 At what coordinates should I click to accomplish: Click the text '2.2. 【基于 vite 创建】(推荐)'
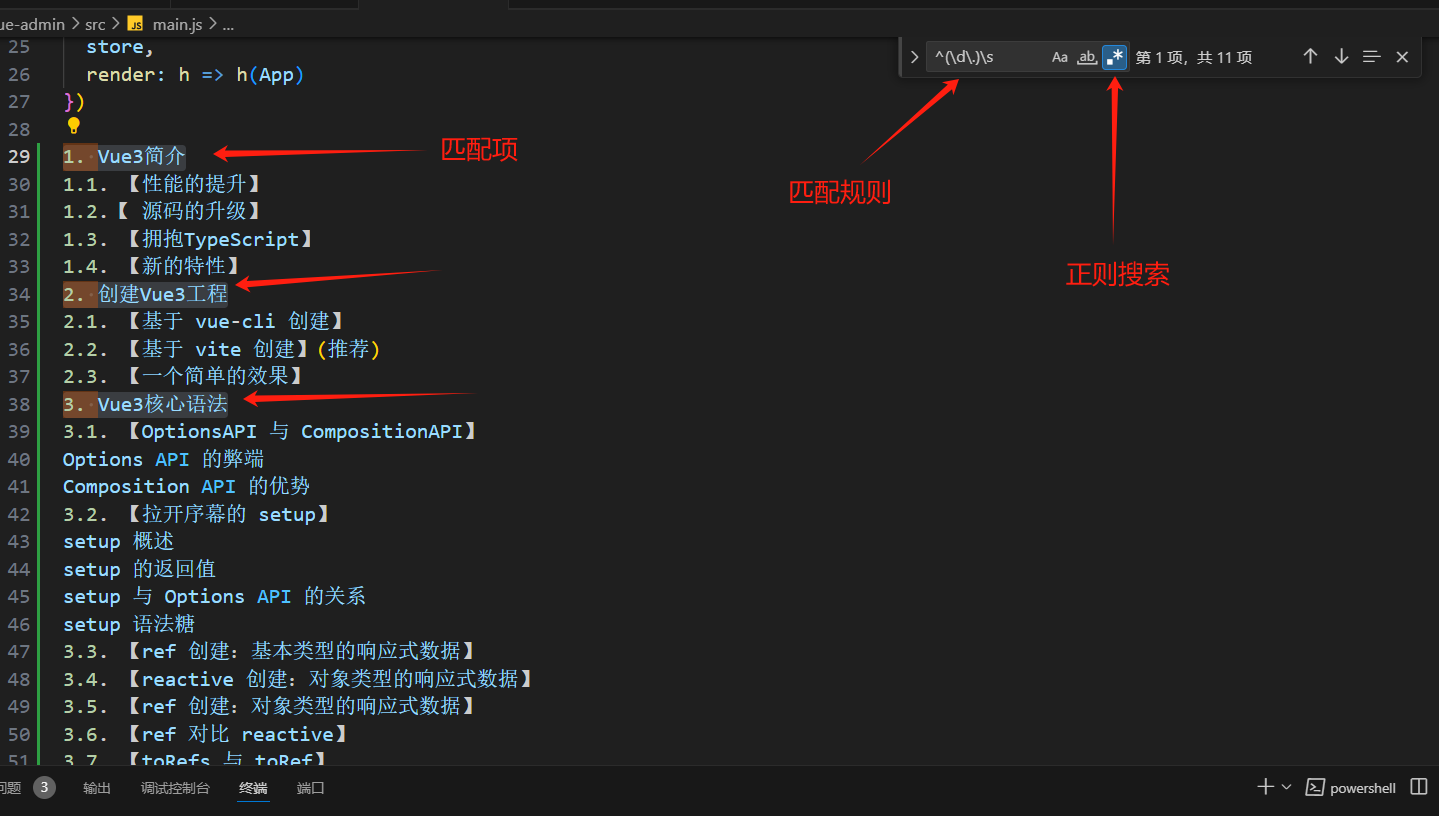tap(222, 349)
